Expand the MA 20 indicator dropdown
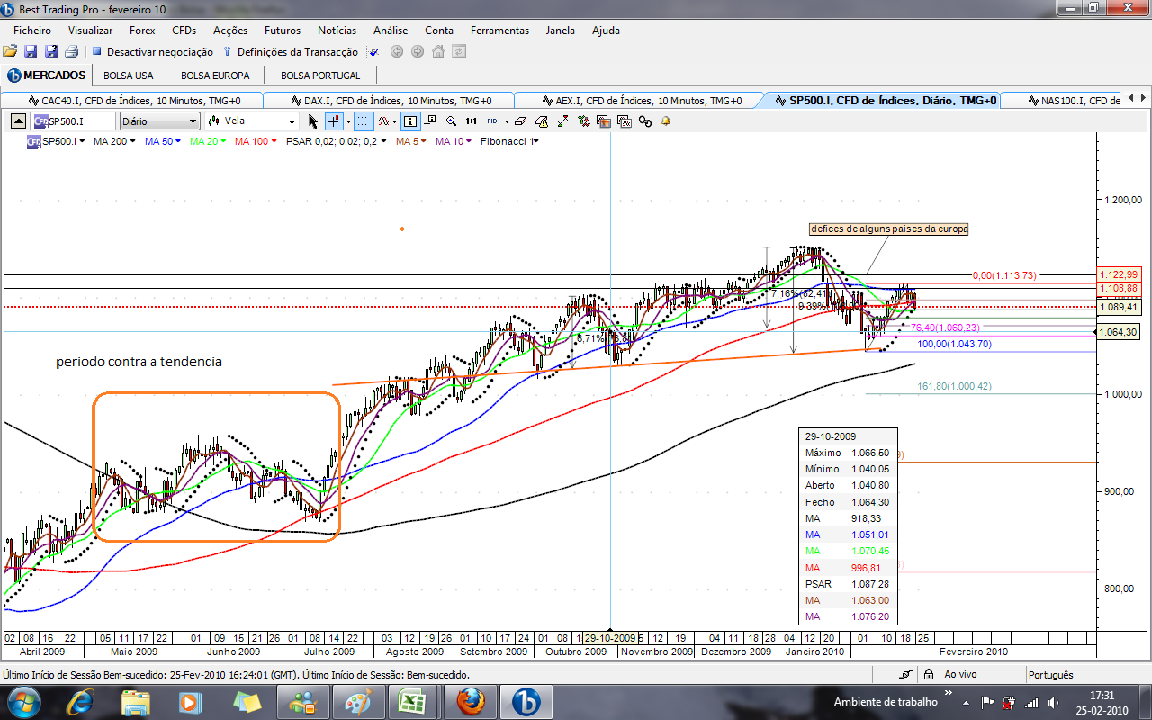This screenshot has height=720, width=1152. (223, 141)
